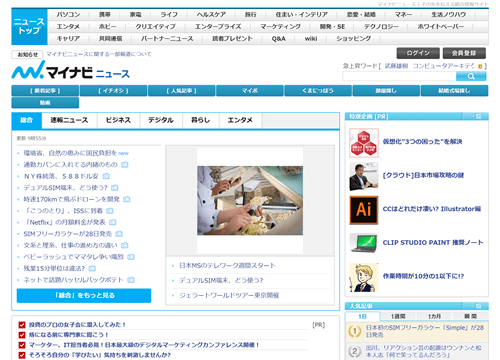Open ジェラートワールドツアー東京開催 link
Image resolution: width=500 pixels, height=360 pixels.
(229, 295)
